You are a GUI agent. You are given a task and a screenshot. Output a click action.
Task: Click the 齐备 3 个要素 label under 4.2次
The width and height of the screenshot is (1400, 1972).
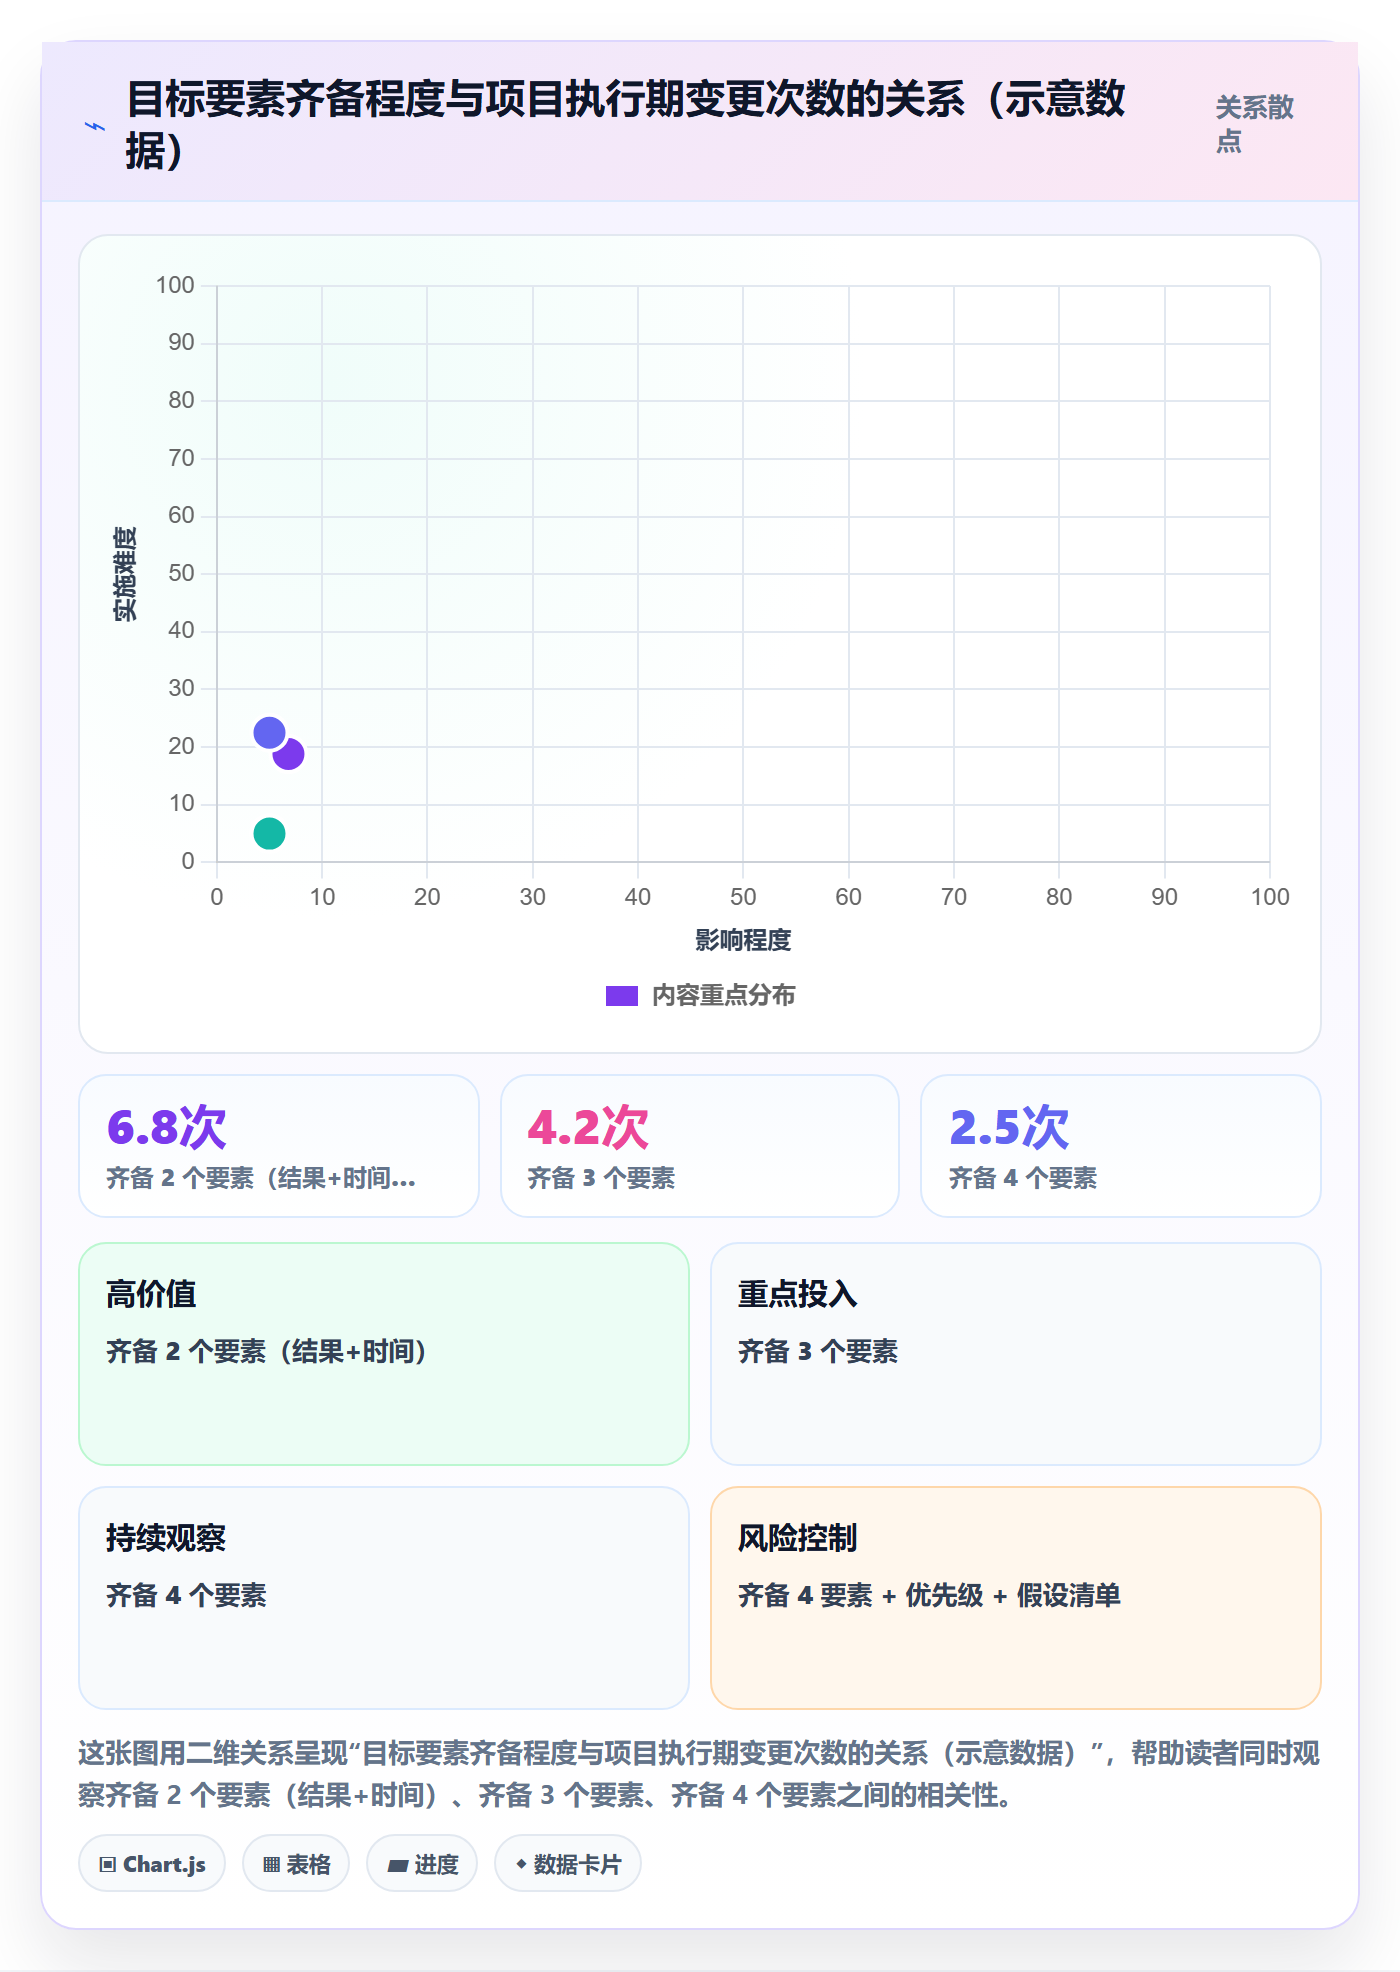(x=601, y=1178)
